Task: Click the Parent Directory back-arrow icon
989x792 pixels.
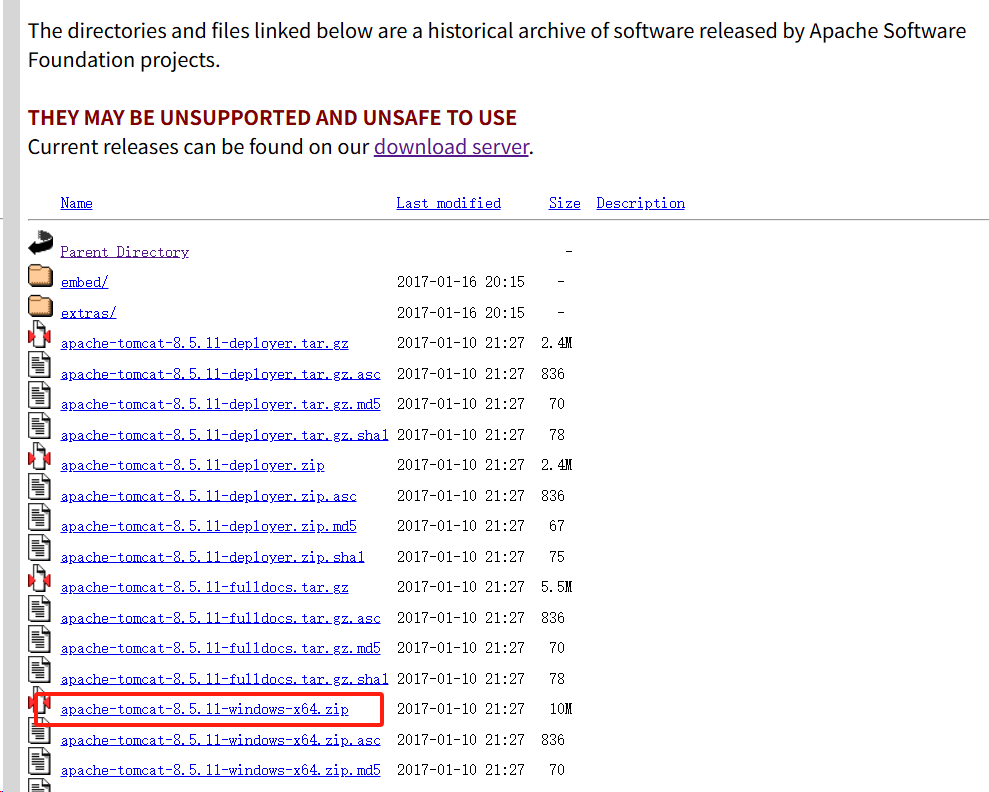Action: 40,243
